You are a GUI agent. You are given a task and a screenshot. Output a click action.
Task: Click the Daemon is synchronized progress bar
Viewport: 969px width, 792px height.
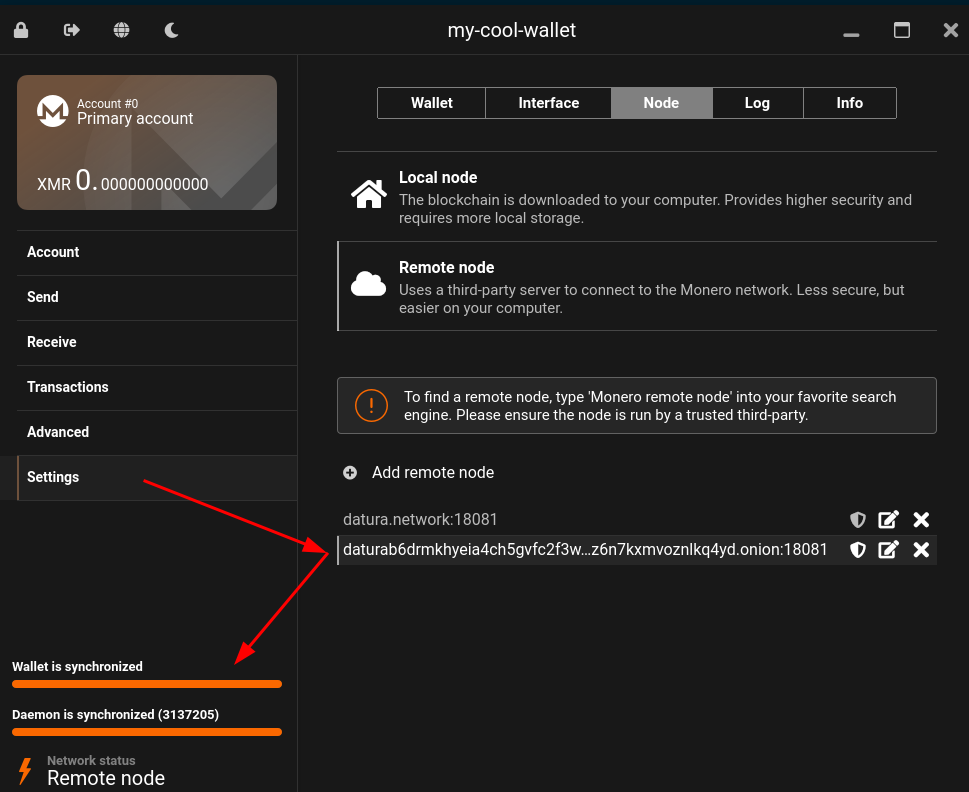[x=147, y=732]
